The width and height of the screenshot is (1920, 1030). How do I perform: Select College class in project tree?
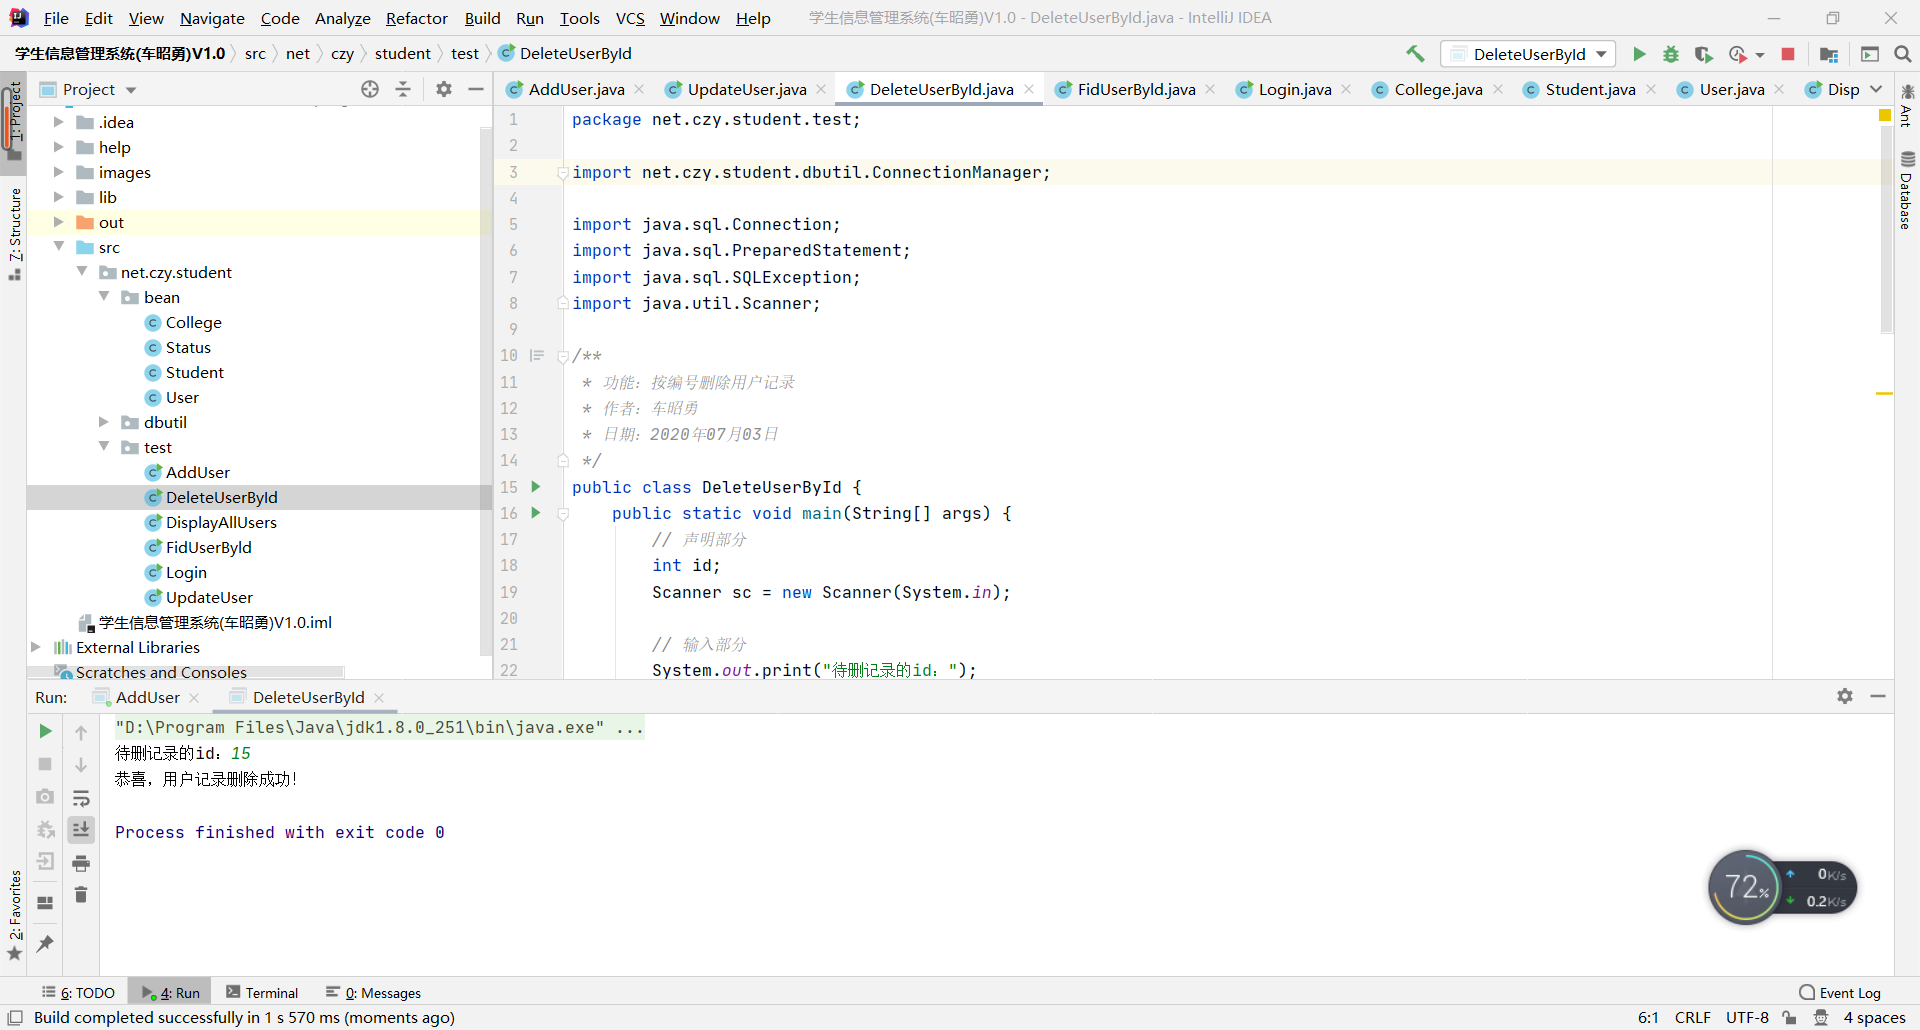tap(193, 322)
